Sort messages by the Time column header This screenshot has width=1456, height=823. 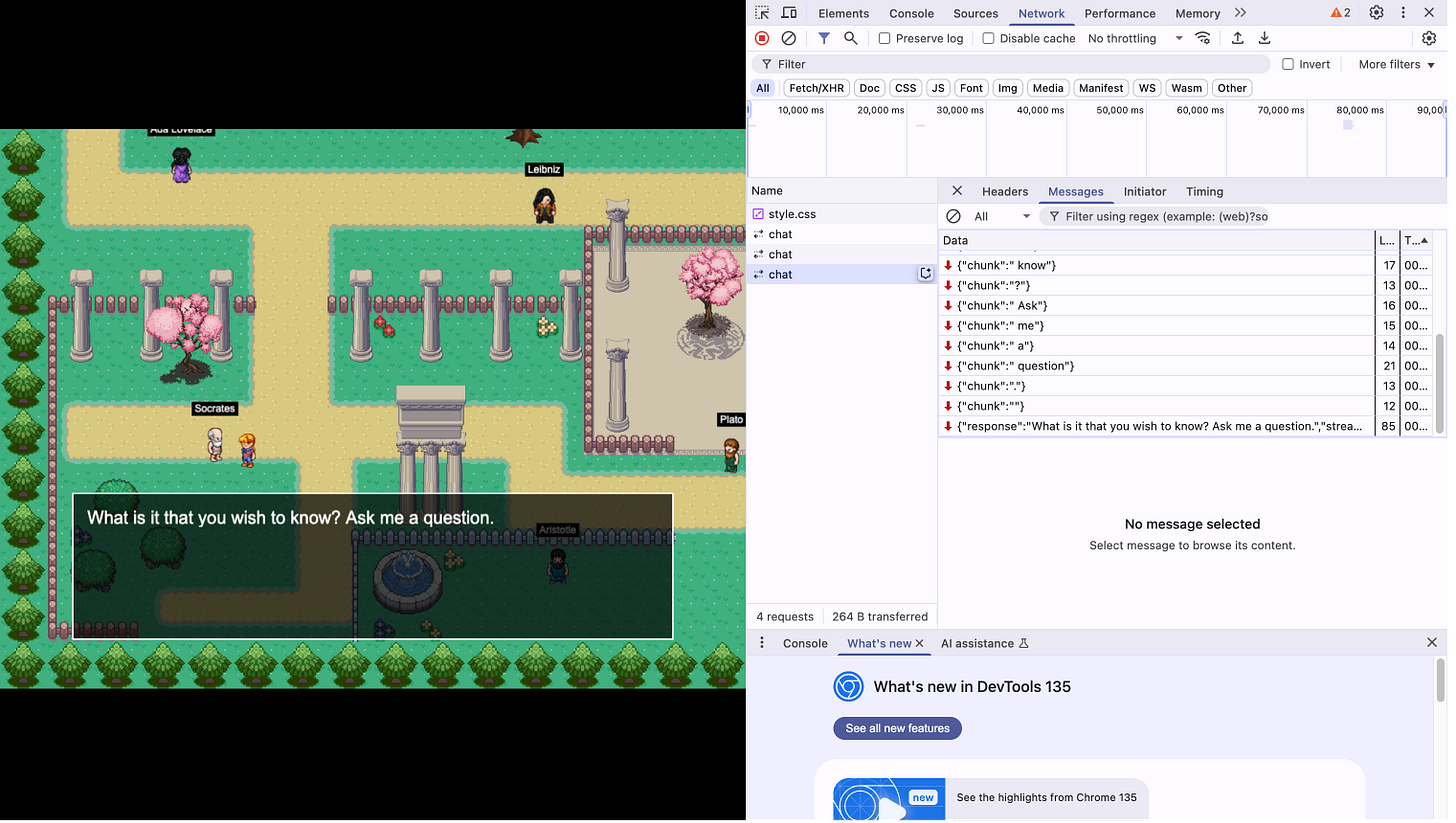click(x=1416, y=240)
